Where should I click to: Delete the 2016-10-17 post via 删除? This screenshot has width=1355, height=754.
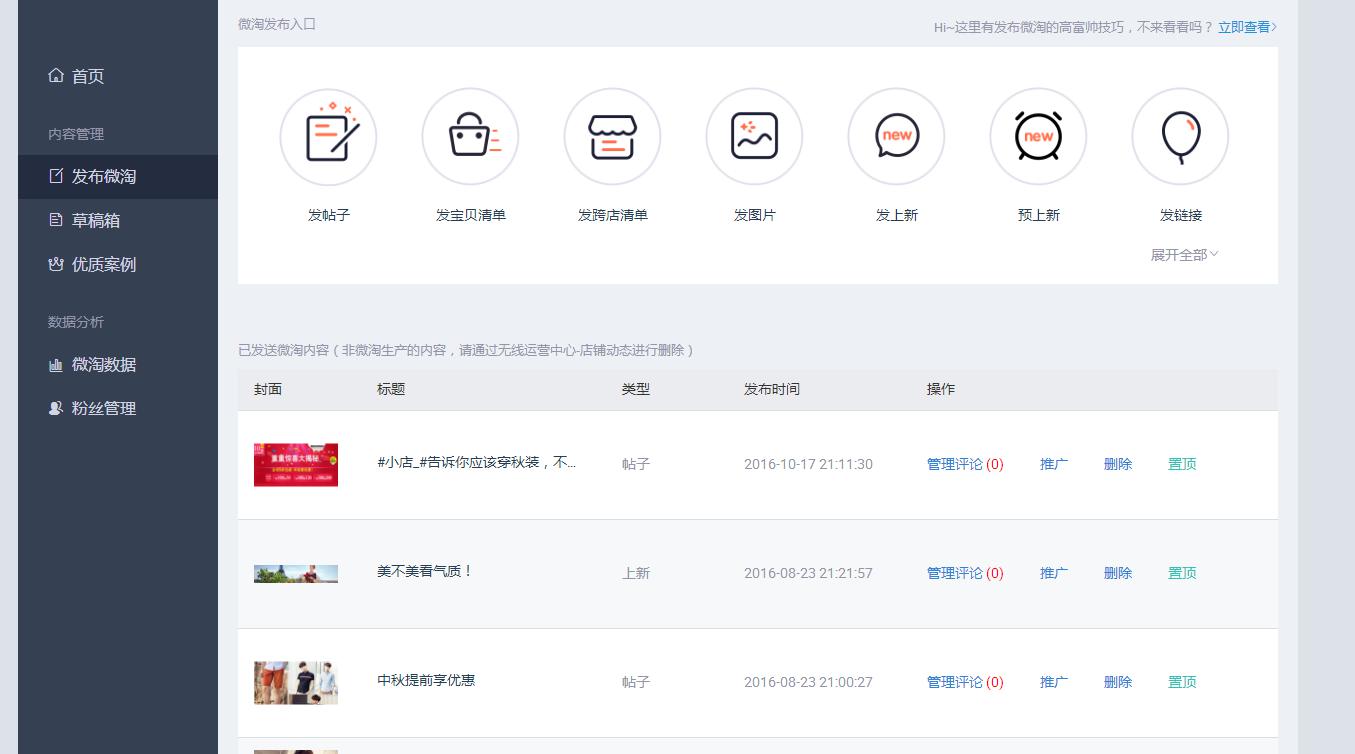[x=1117, y=464]
